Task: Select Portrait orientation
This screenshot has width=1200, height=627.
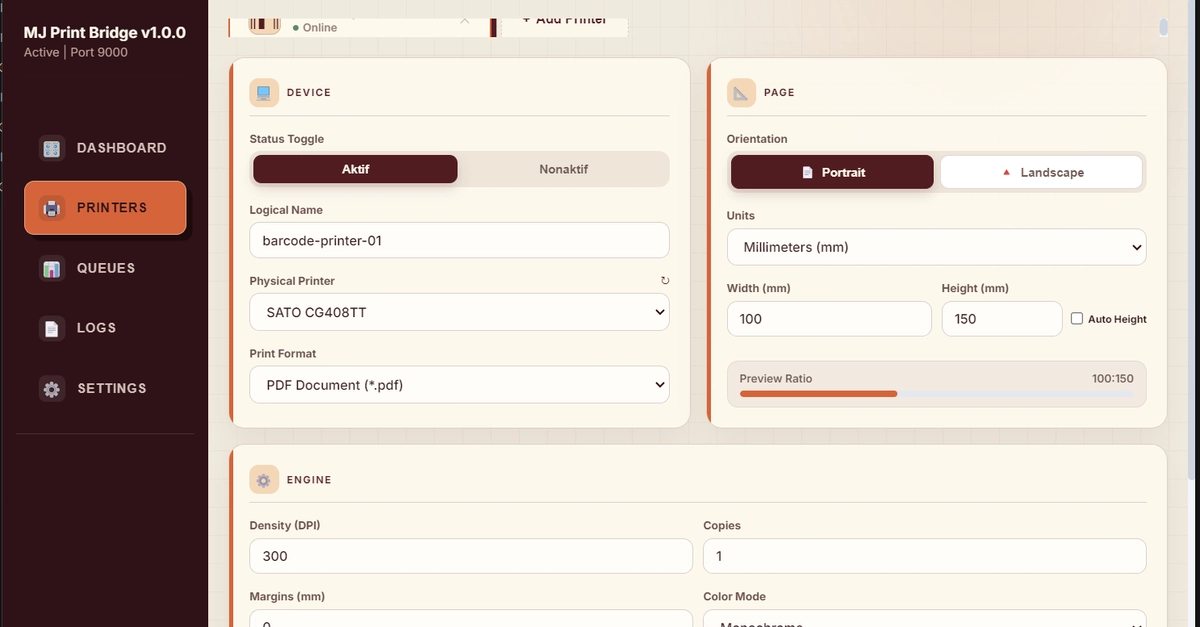Action: (x=832, y=172)
